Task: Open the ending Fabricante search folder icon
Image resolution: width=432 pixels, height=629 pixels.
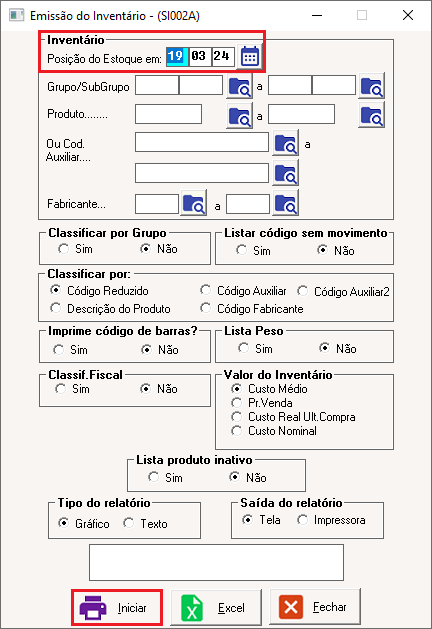Action: tap(286, 203)
